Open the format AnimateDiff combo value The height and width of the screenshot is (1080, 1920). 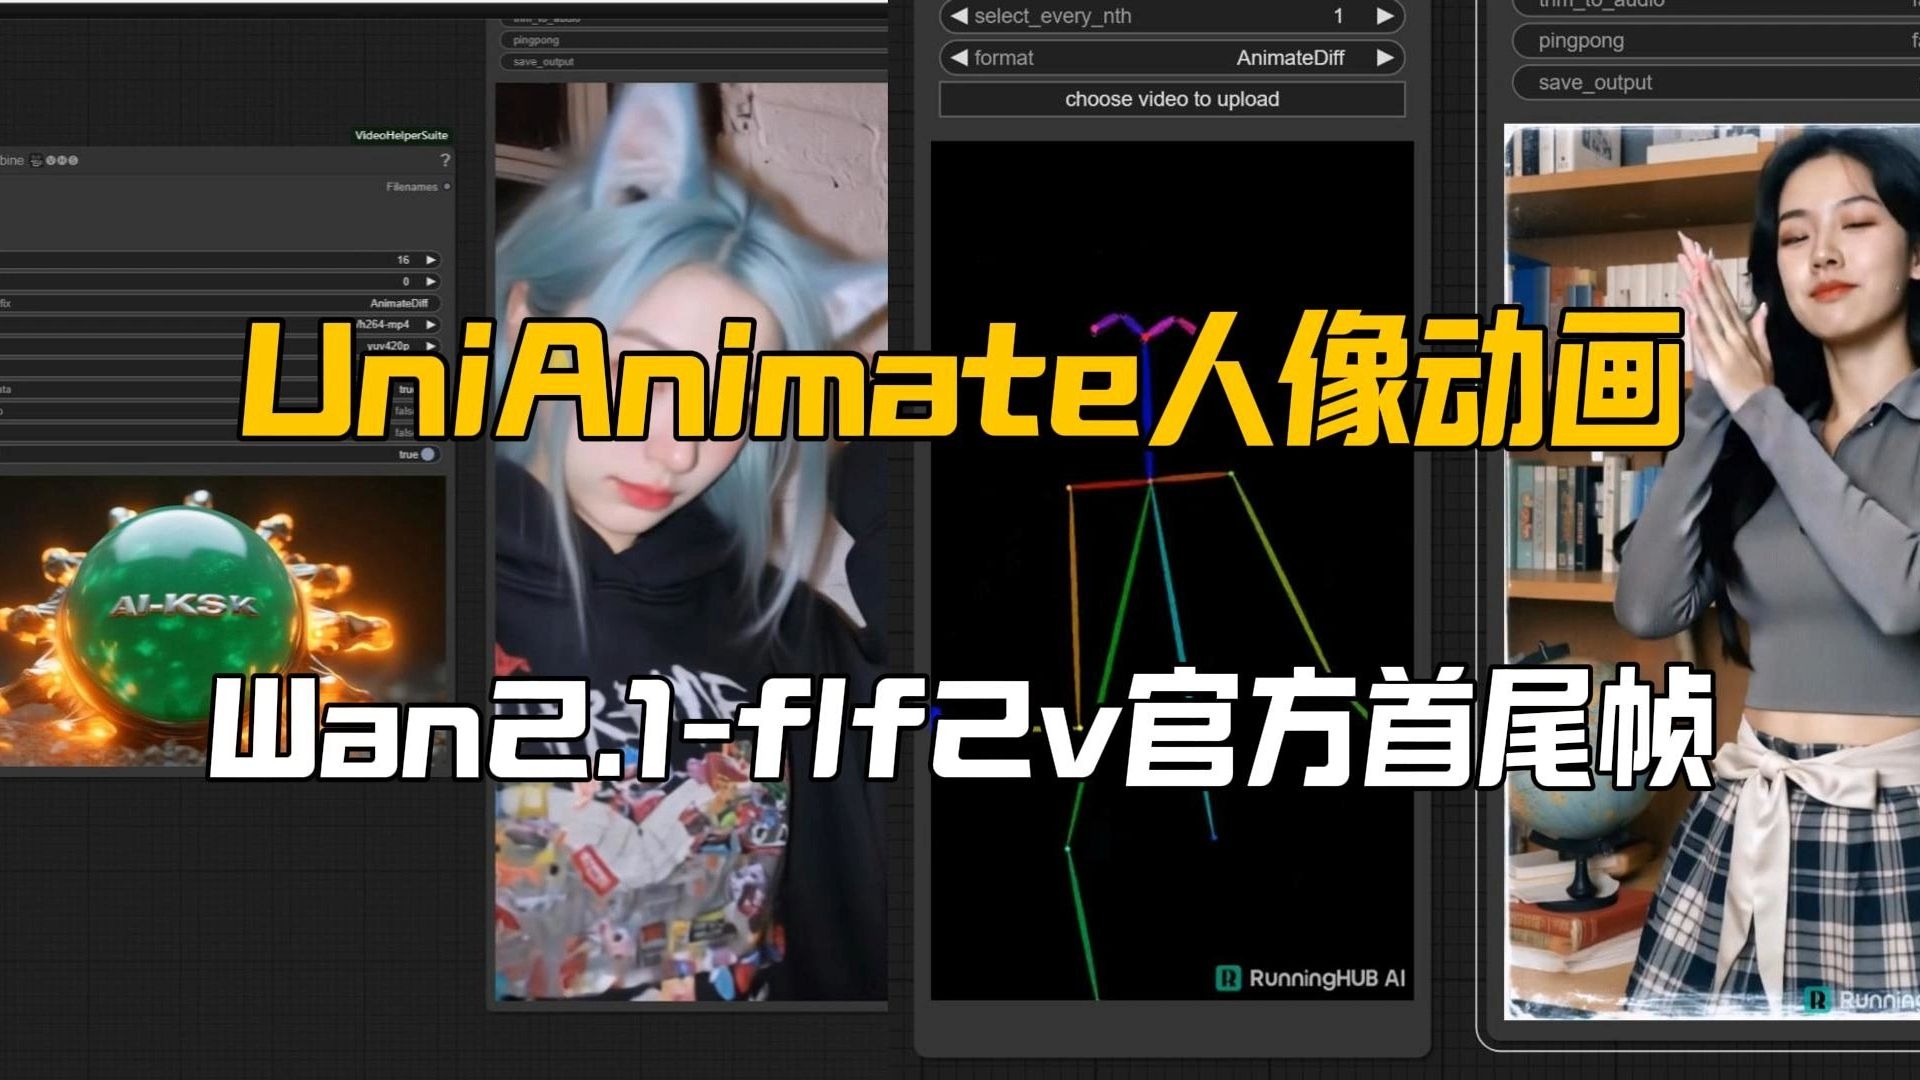[x=1290, y=58]
